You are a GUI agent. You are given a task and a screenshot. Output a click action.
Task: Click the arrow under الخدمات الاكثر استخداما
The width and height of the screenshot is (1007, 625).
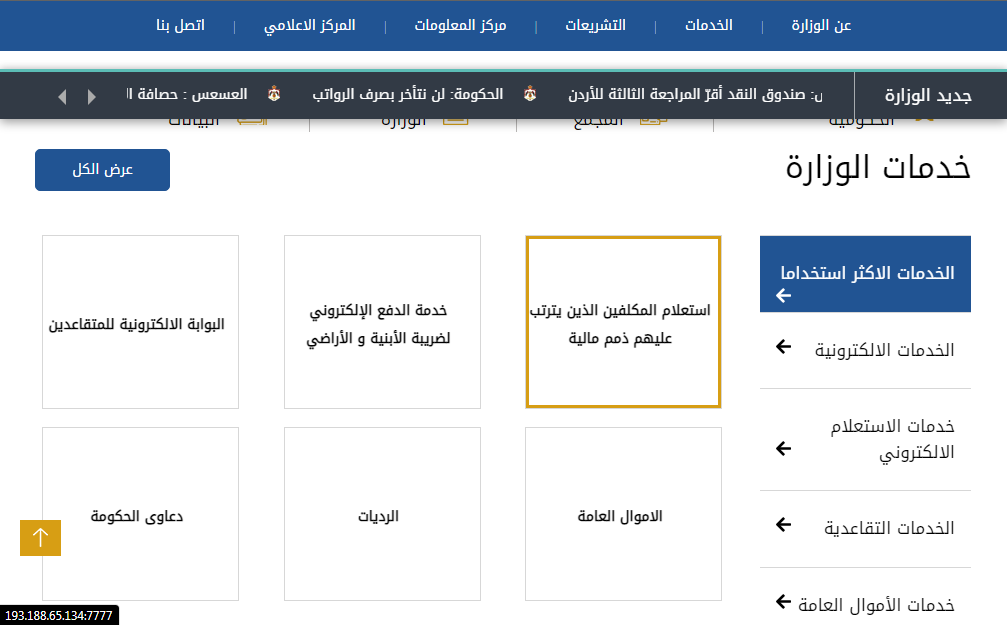tap(783, 296)
